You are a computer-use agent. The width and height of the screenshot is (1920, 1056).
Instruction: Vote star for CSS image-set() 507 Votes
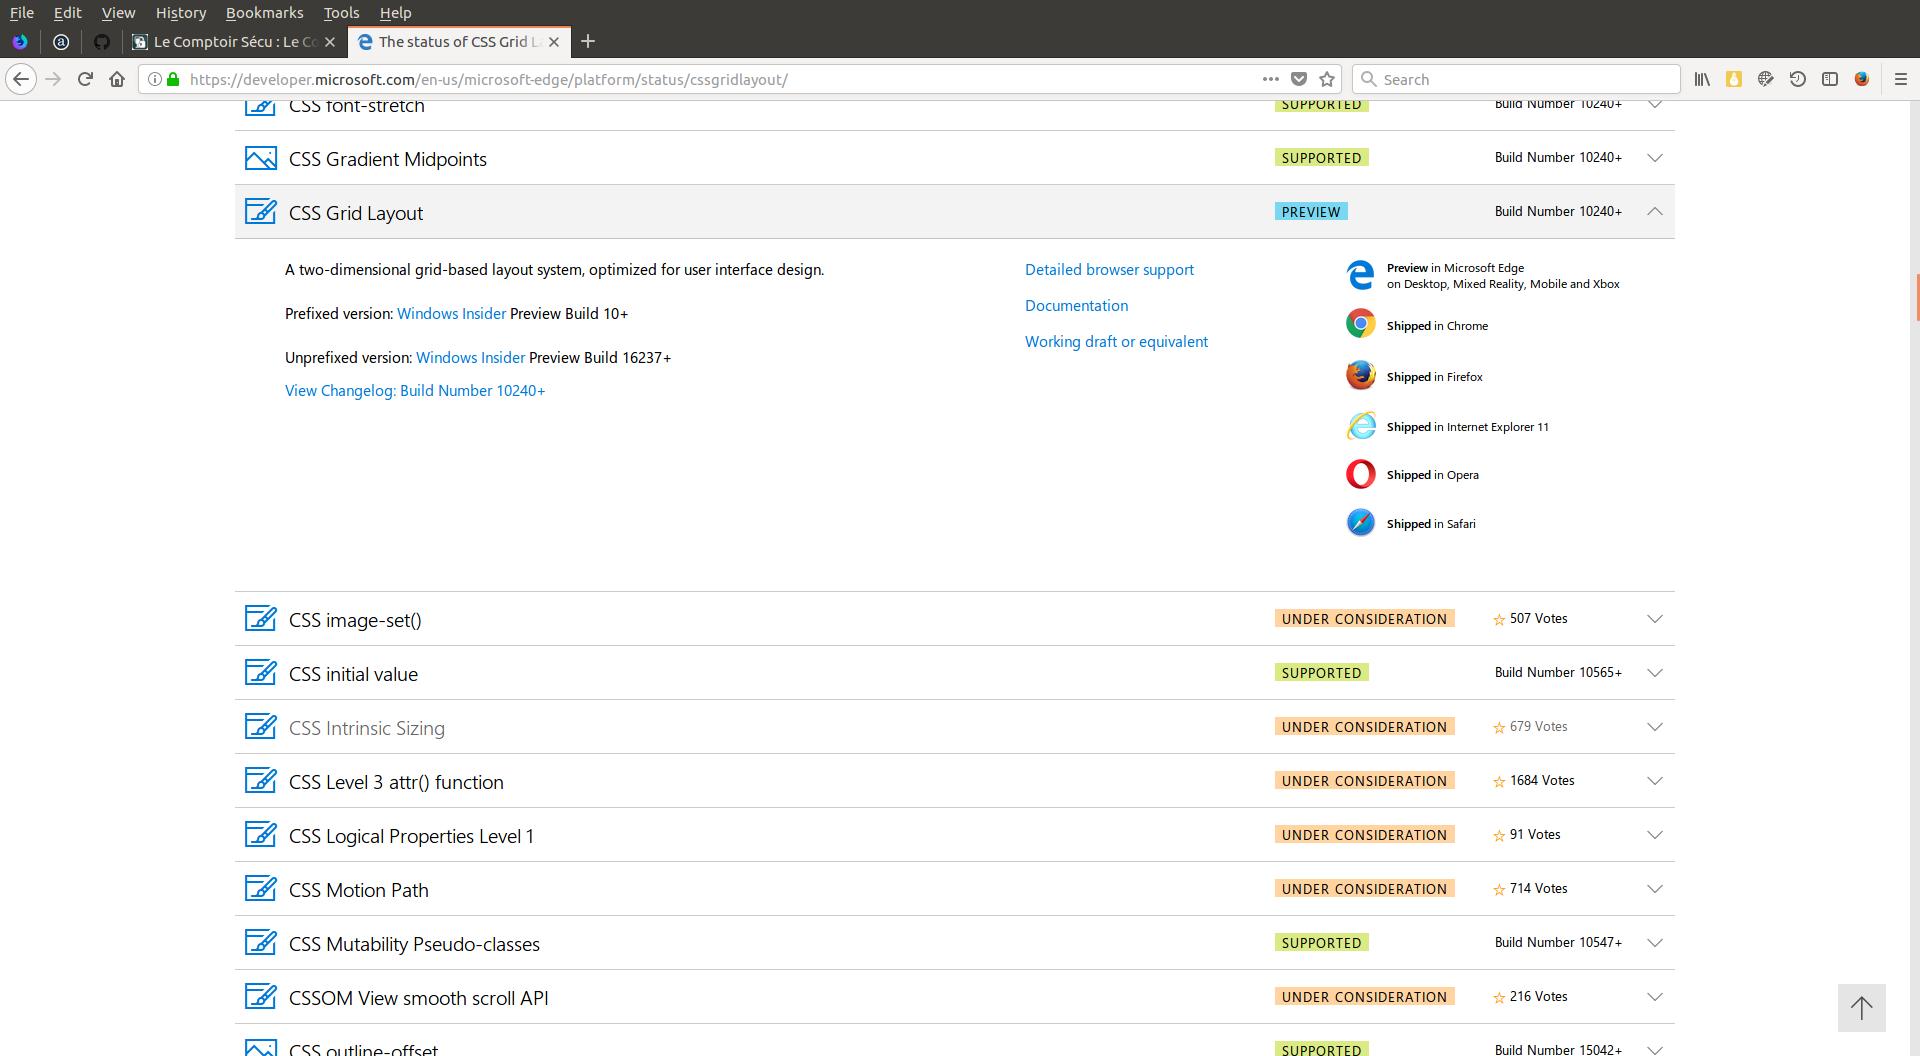click(1498, 620)
